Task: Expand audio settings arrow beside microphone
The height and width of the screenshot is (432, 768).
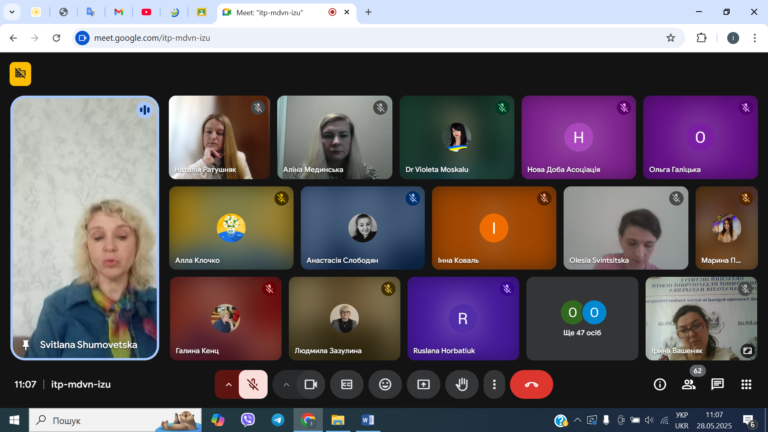Action: click(228, 384)
